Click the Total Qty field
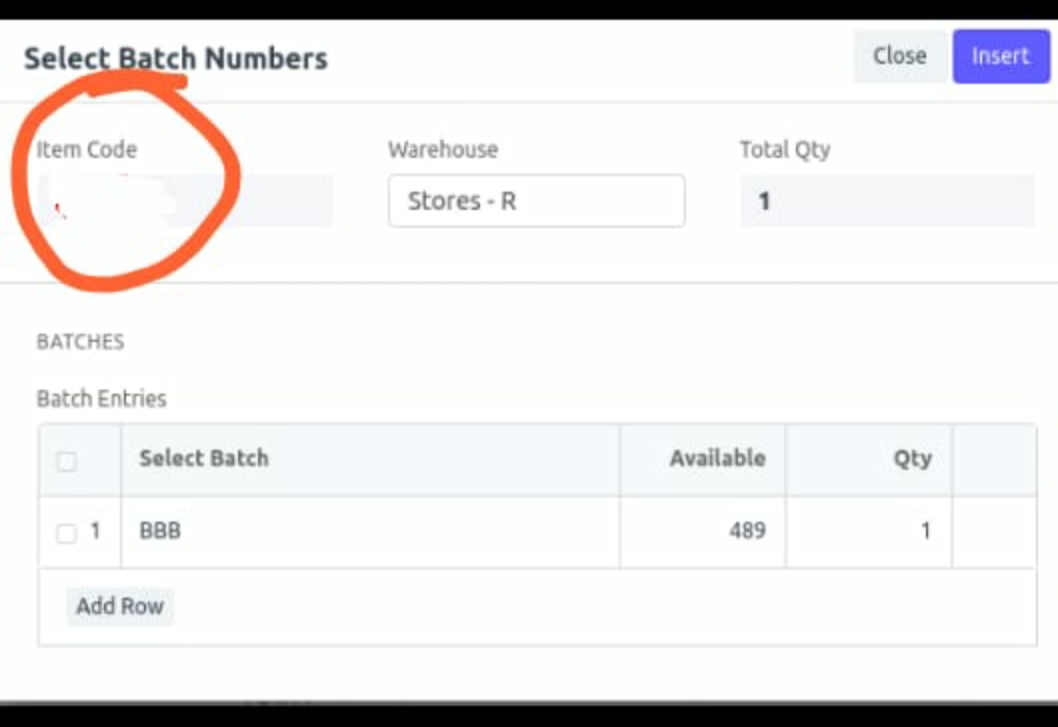 tap(887, 200)
